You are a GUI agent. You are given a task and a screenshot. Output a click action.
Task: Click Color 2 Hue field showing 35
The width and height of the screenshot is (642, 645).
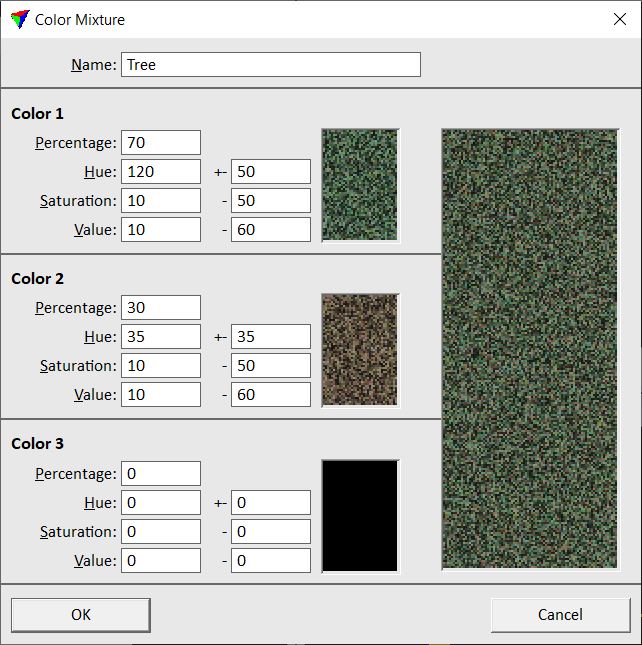click(x=161, y=336)
